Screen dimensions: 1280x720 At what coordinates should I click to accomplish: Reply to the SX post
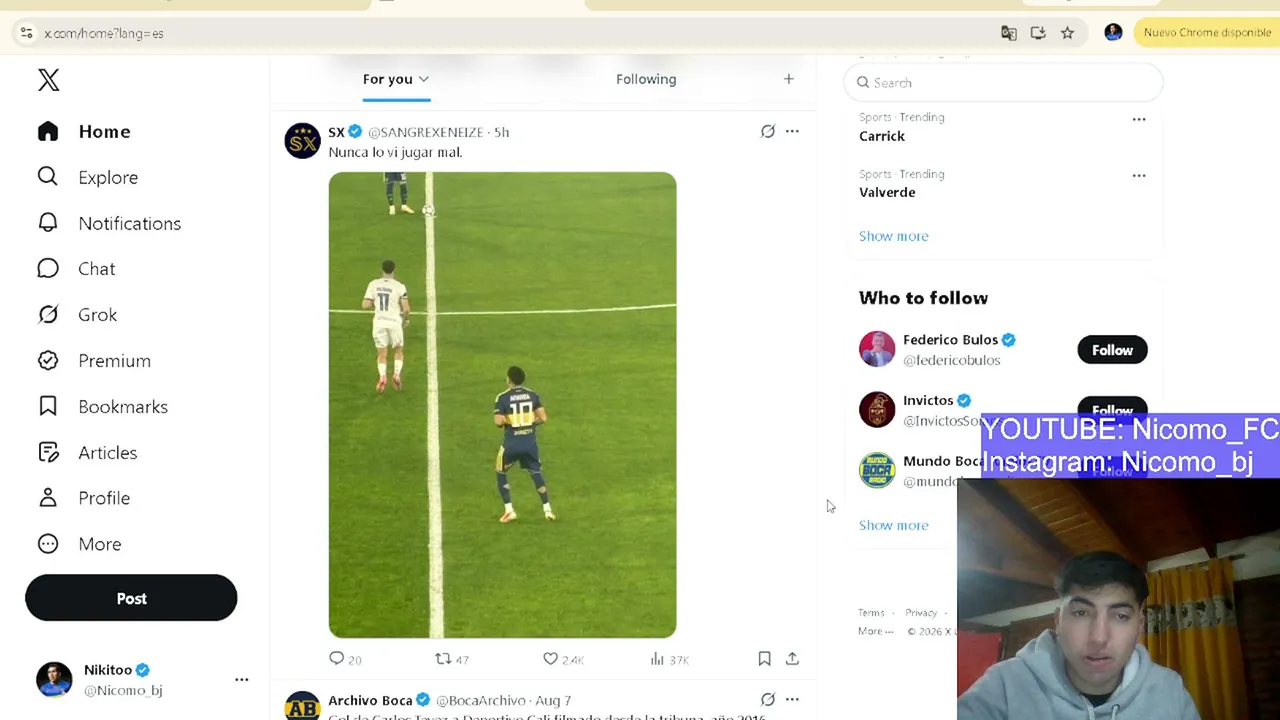(x=337, y=659)
